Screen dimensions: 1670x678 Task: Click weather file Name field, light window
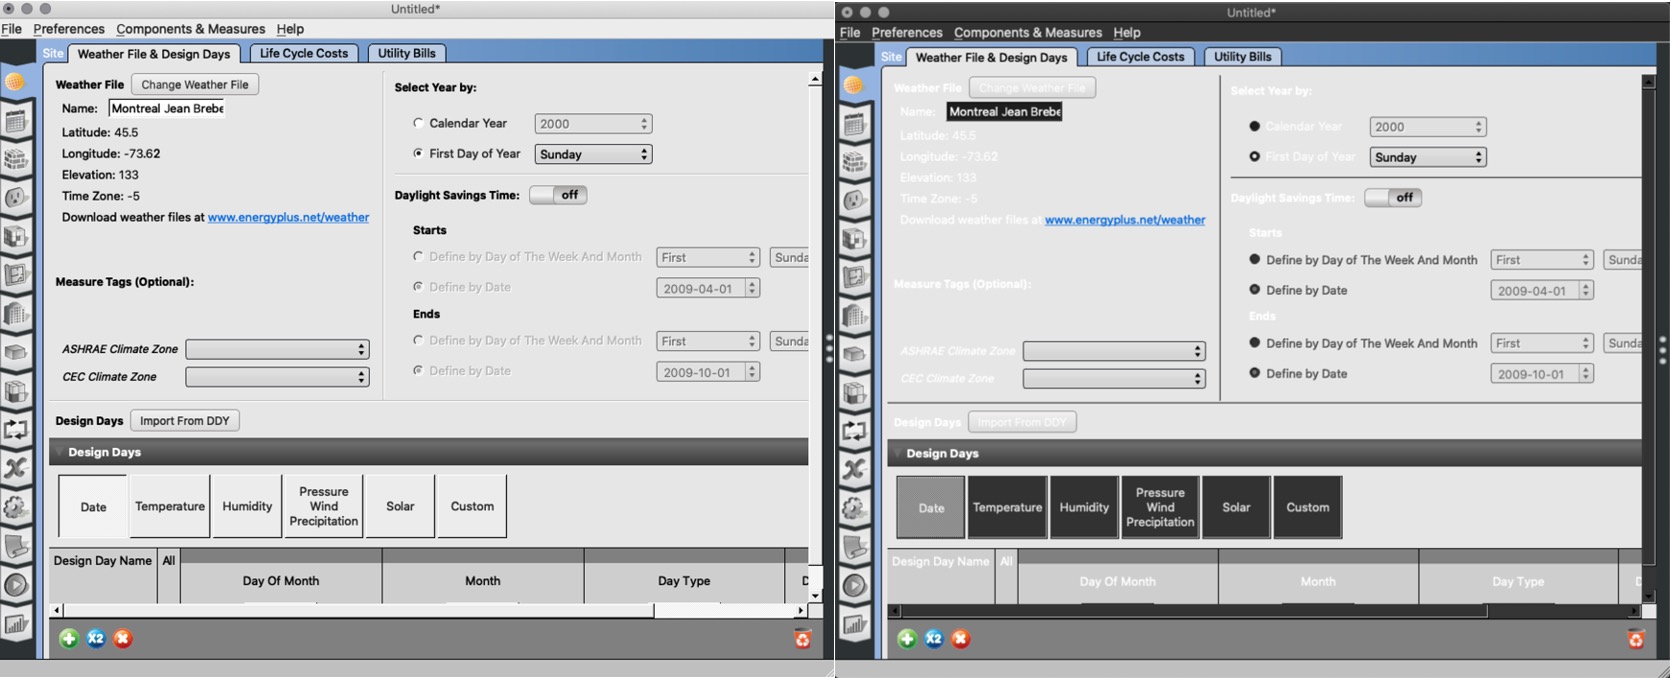pyautogui.click(x=167, y=108)
